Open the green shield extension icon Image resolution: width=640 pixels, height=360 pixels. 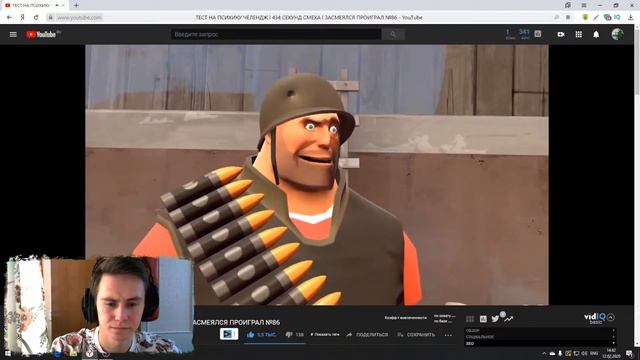tap(585, 18)
